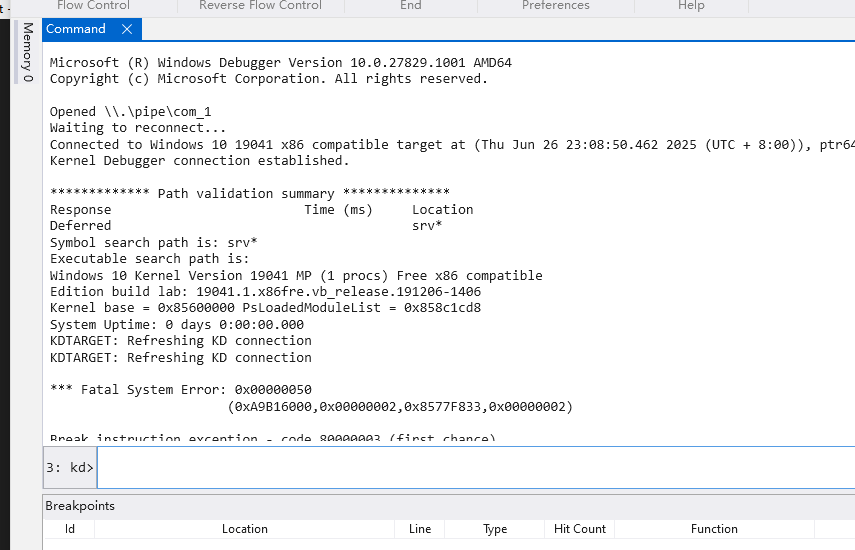The height and width of the screenshot is (550, 855).
Task: Sort breakpoints by Function column
Action: pos(714,529)
